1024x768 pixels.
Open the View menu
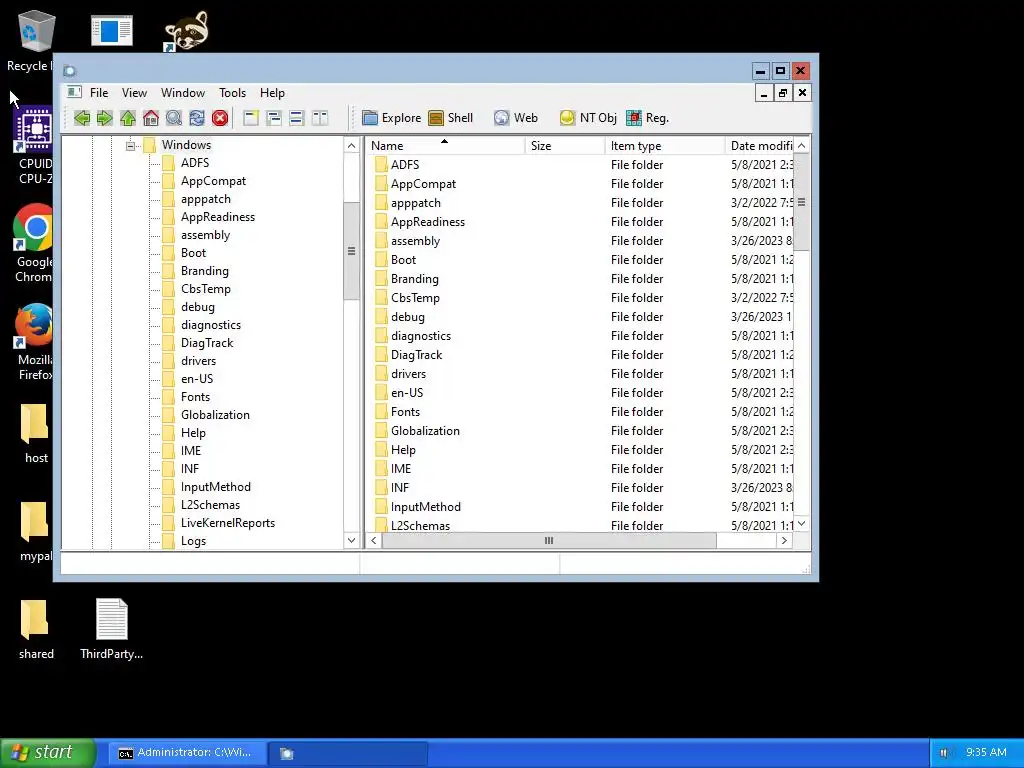[x=135, y=93]
